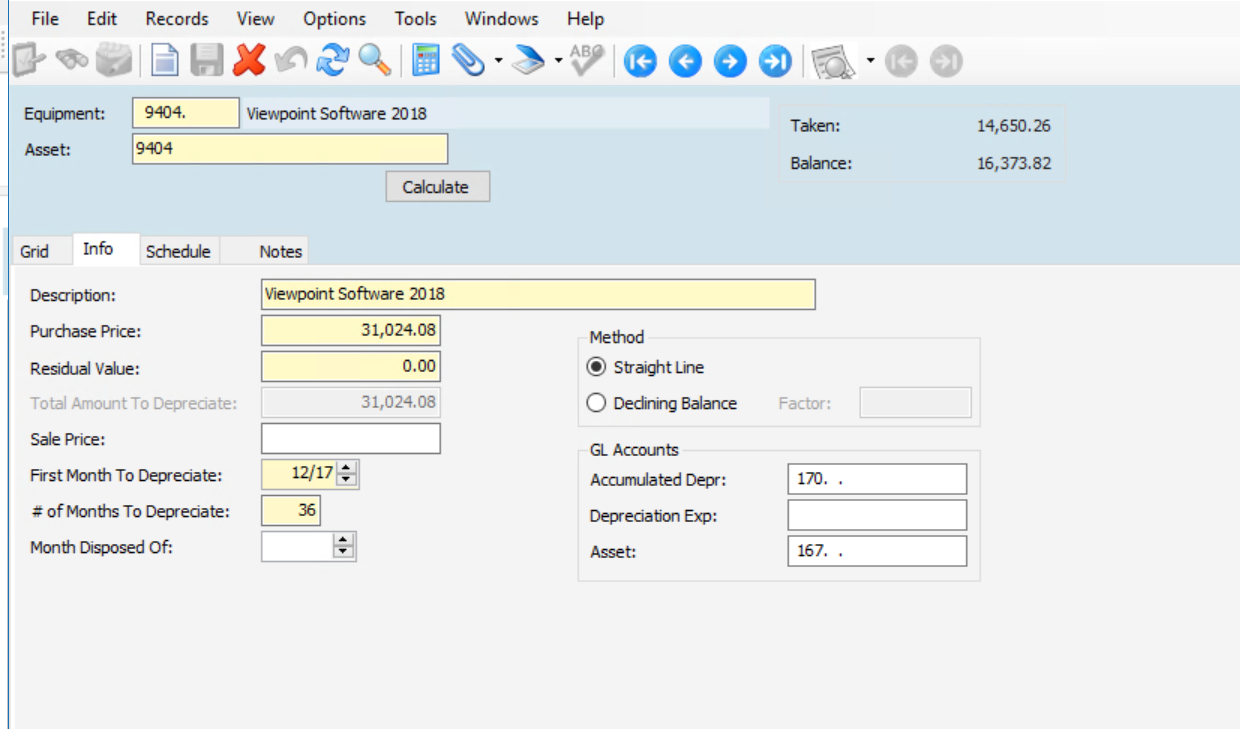
Task: Click the paperclip attachments icon
Action: click(x=468, y=62)
